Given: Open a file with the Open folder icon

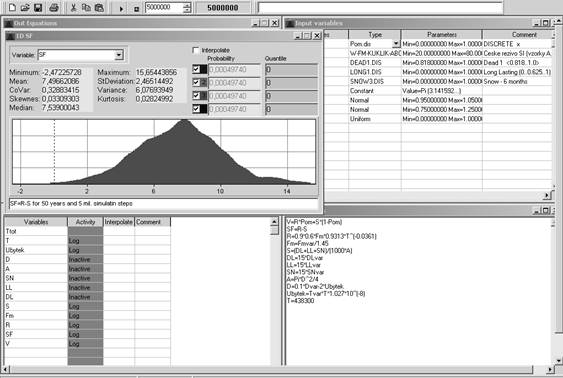Looking at the screenshot, I should point(25,8).
